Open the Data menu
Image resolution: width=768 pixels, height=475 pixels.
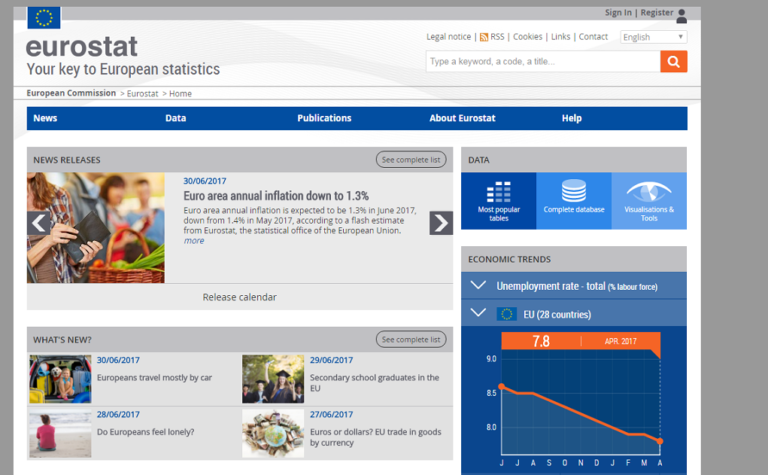pyautogui.click(x=175, y=118)
